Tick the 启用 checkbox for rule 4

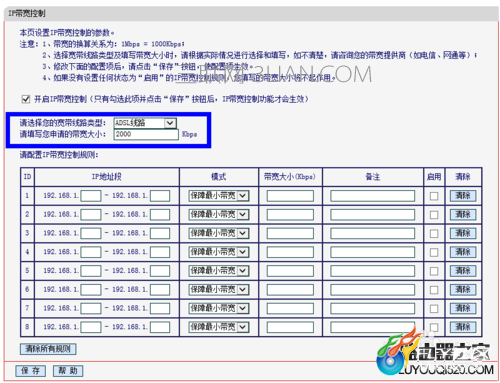click(x=434, y=252)
